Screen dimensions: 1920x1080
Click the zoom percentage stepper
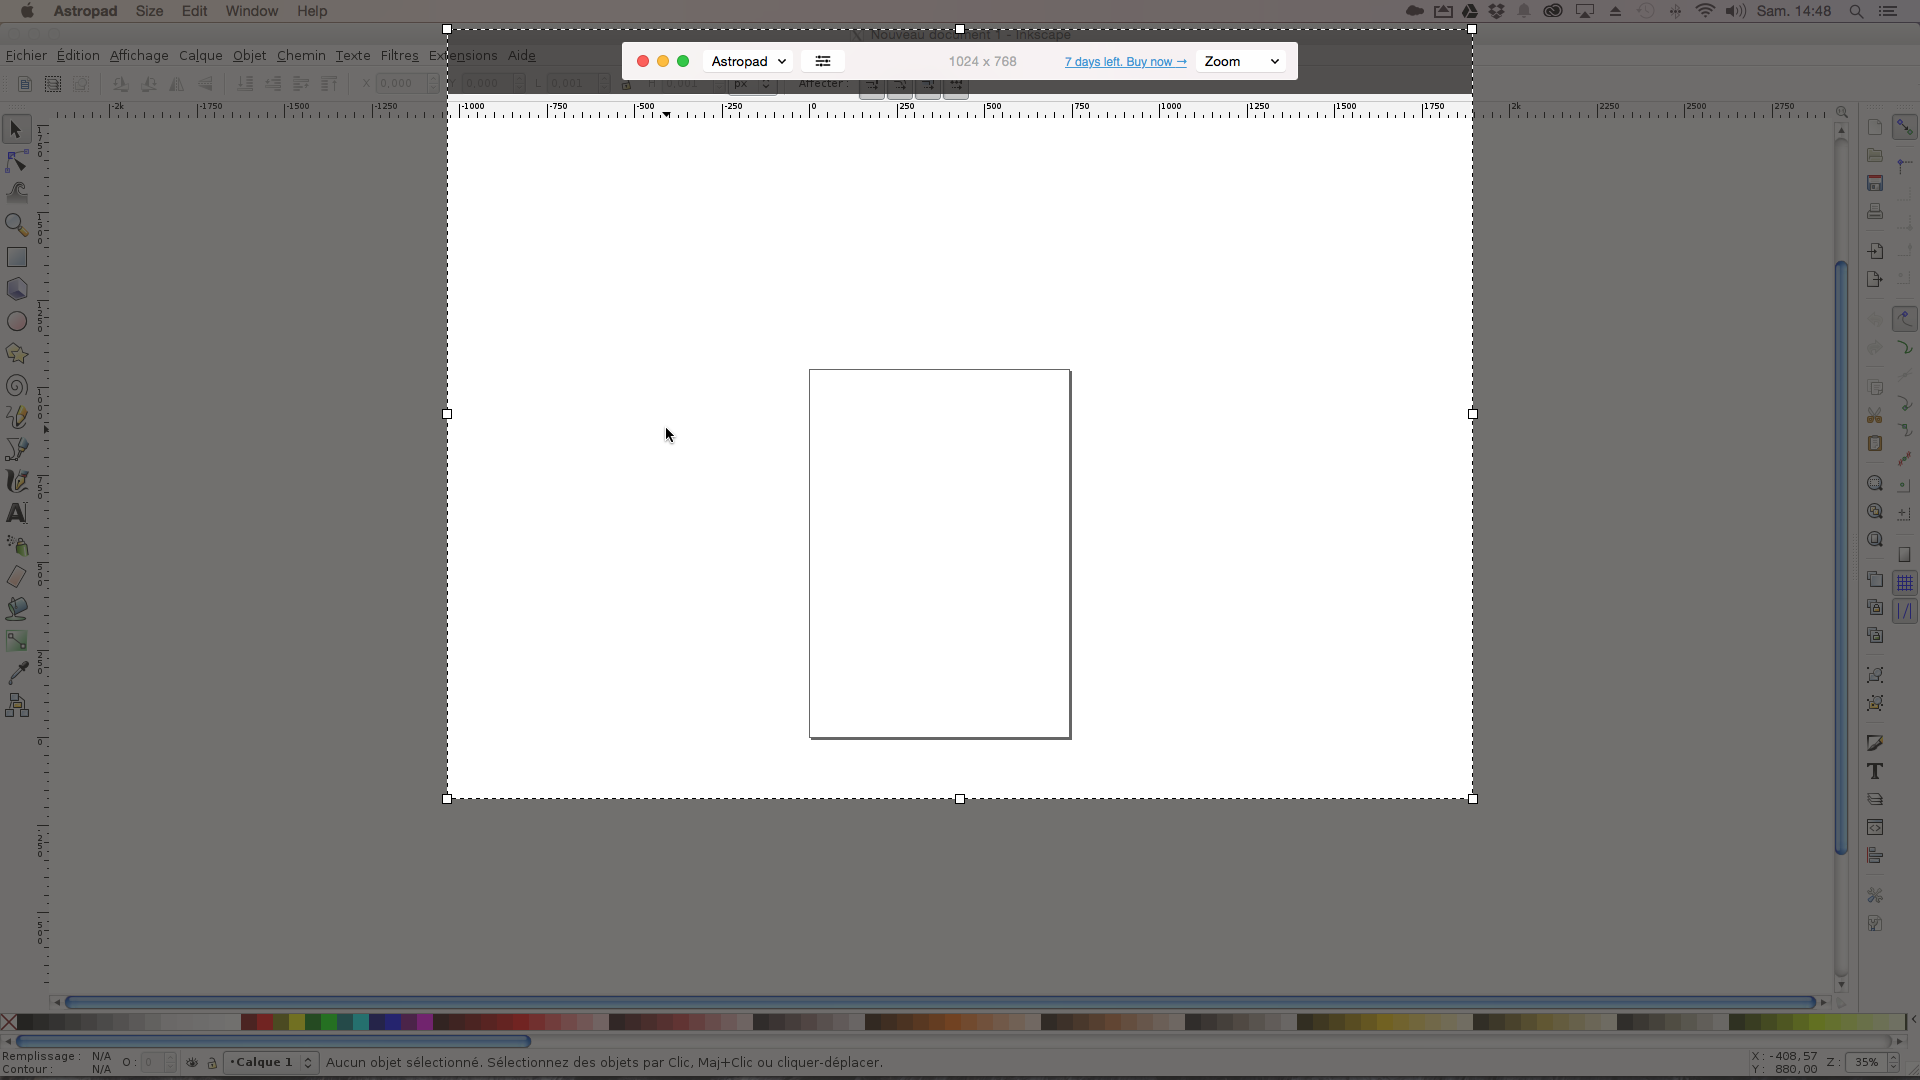[x=1893, y=1063]
